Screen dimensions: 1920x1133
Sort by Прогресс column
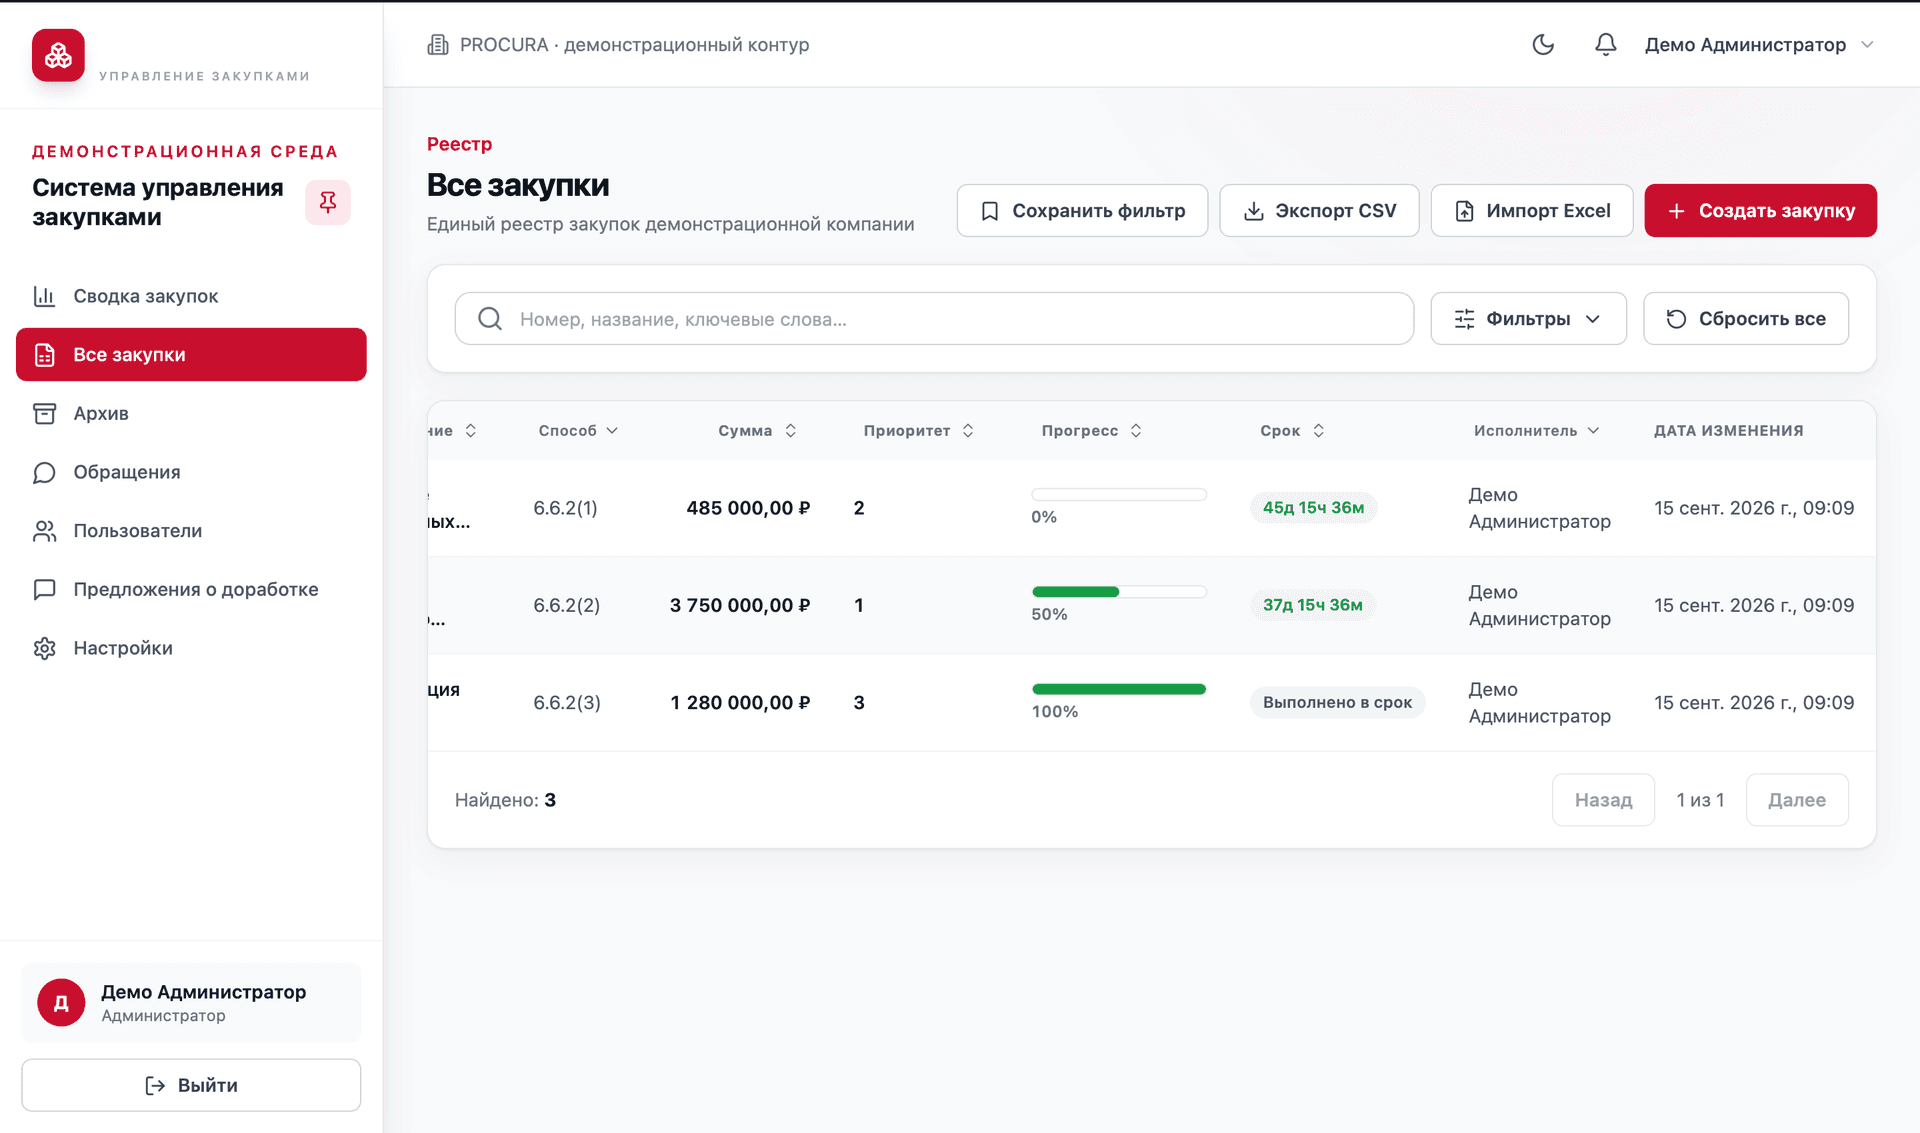pyautogui.click(x=1091, y=430)
